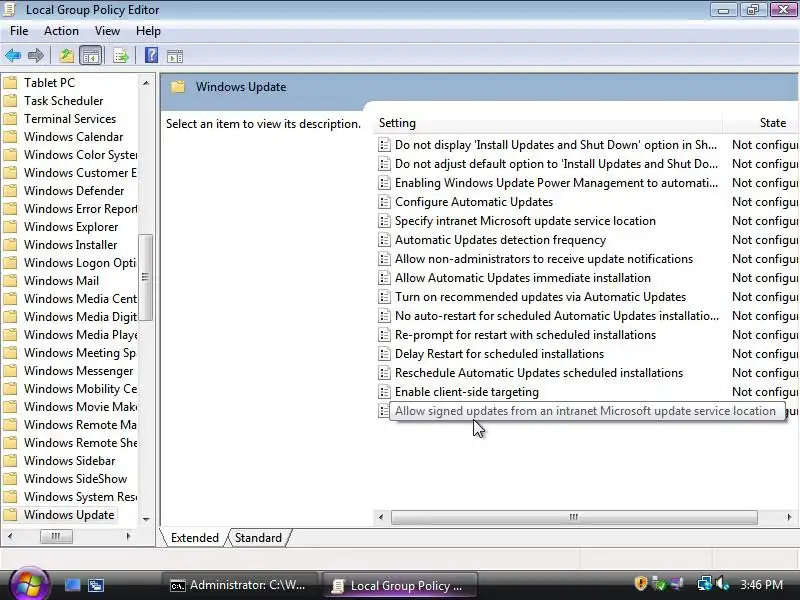Click the Task Scheduler folder icon

(x=10, y=101)
